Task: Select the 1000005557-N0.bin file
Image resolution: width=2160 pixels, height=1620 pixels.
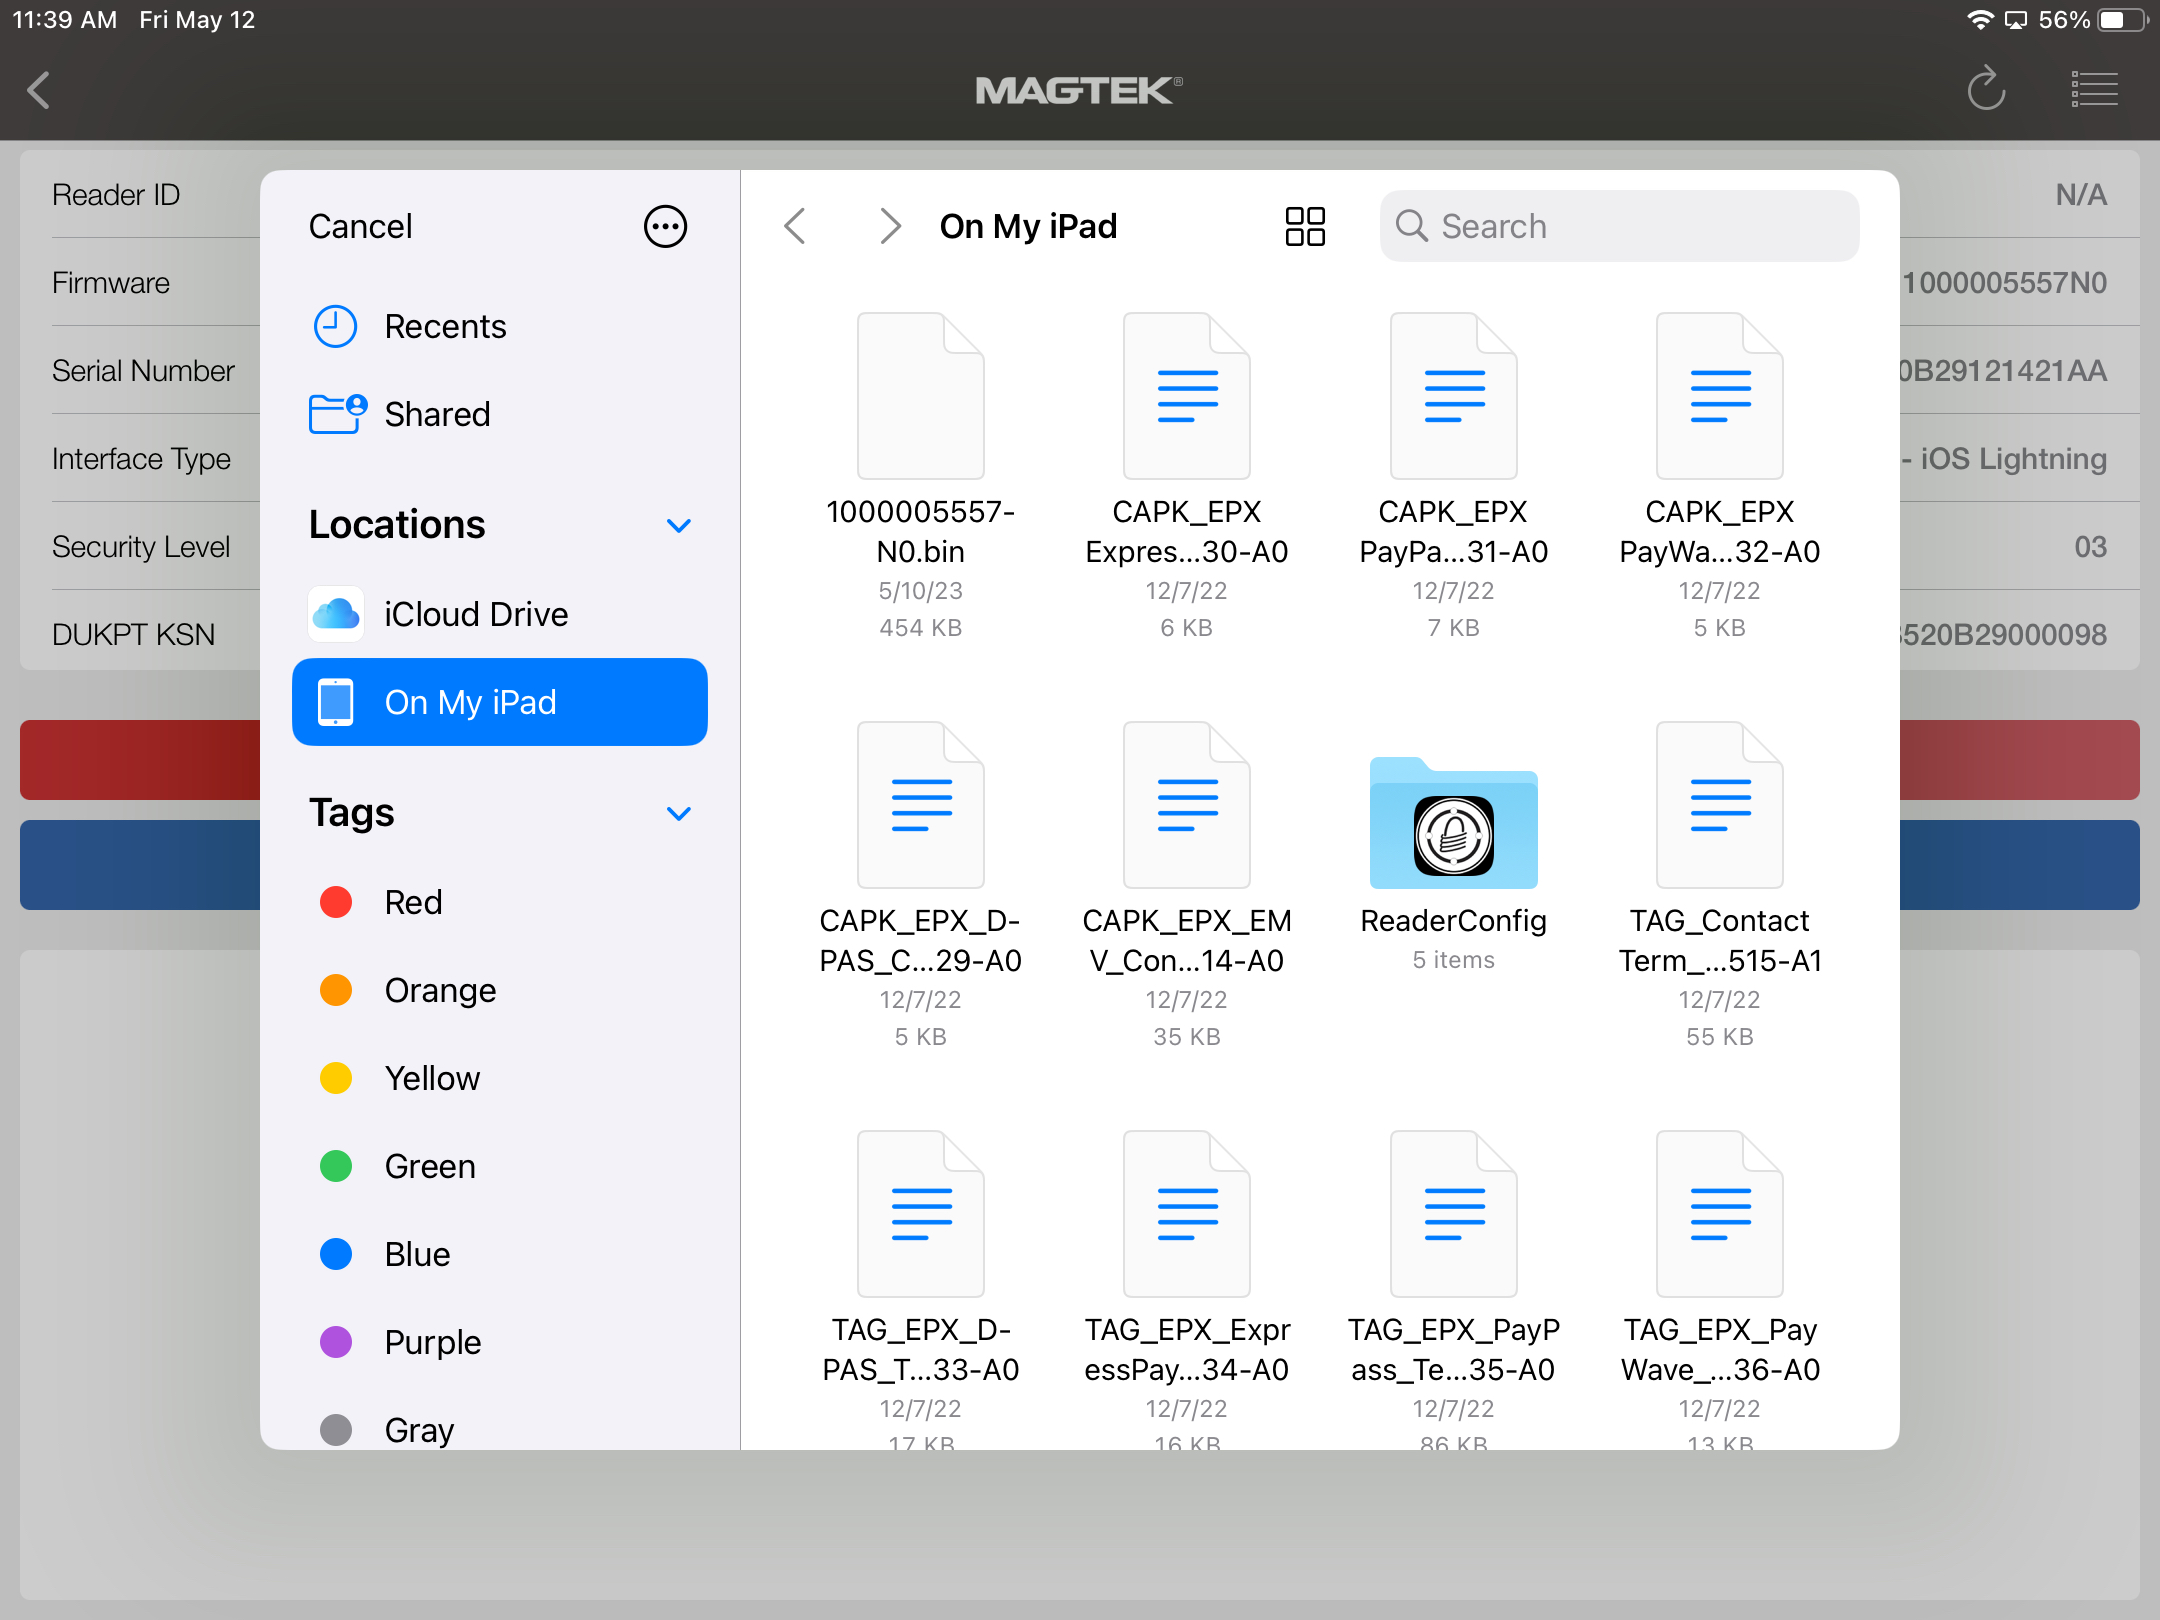Action: click(x=920, y=475)
